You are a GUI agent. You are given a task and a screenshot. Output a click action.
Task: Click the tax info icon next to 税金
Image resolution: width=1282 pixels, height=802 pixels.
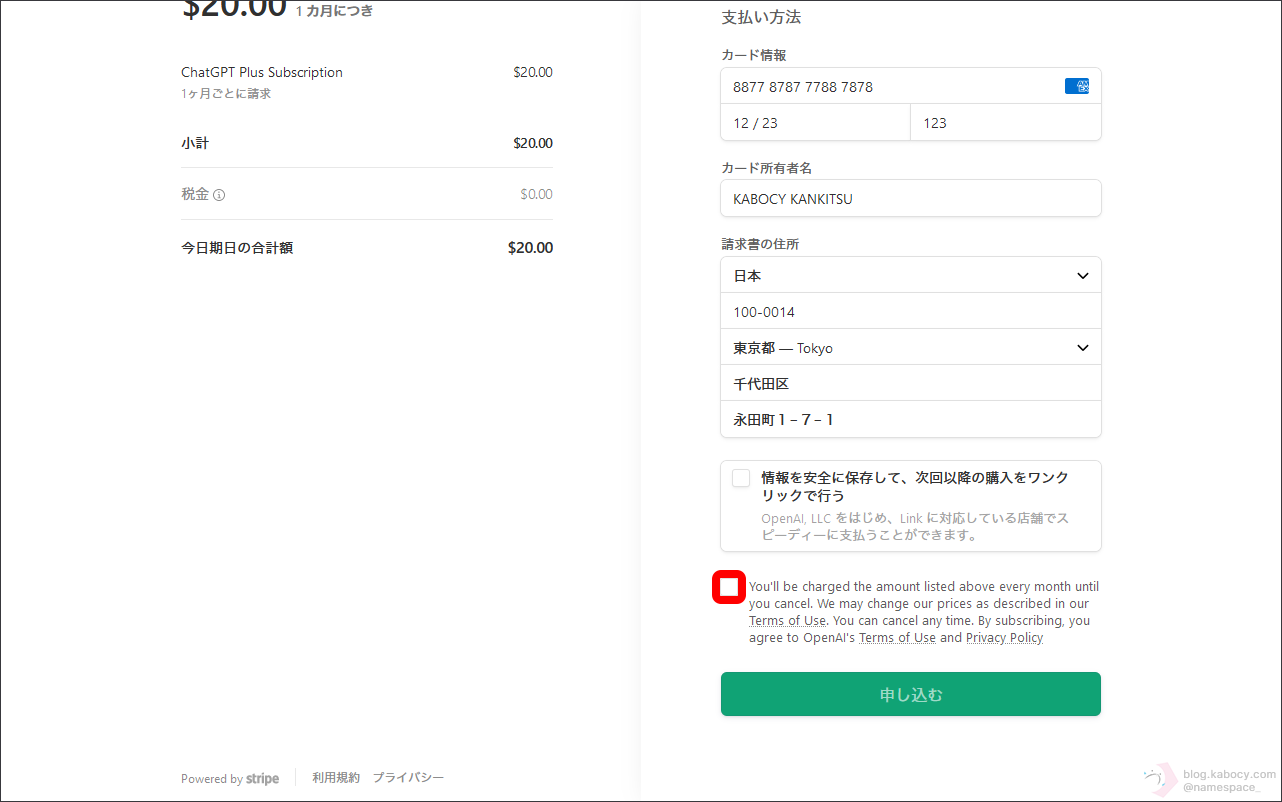click(x=219, y=195)
